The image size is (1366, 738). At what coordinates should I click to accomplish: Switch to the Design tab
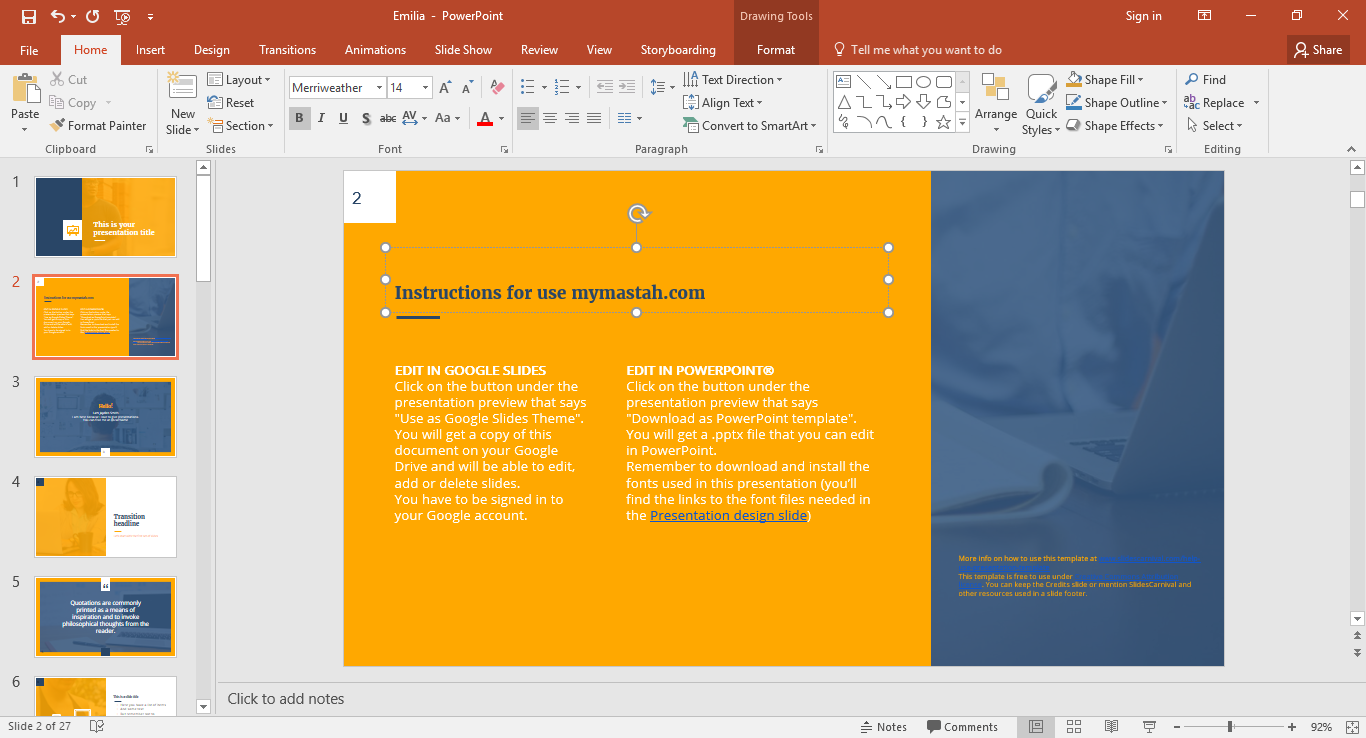(x=212, y=50)
